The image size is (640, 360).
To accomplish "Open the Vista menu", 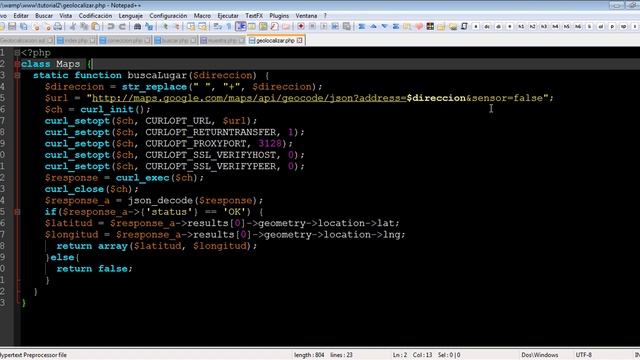I will tap(65, 16).
